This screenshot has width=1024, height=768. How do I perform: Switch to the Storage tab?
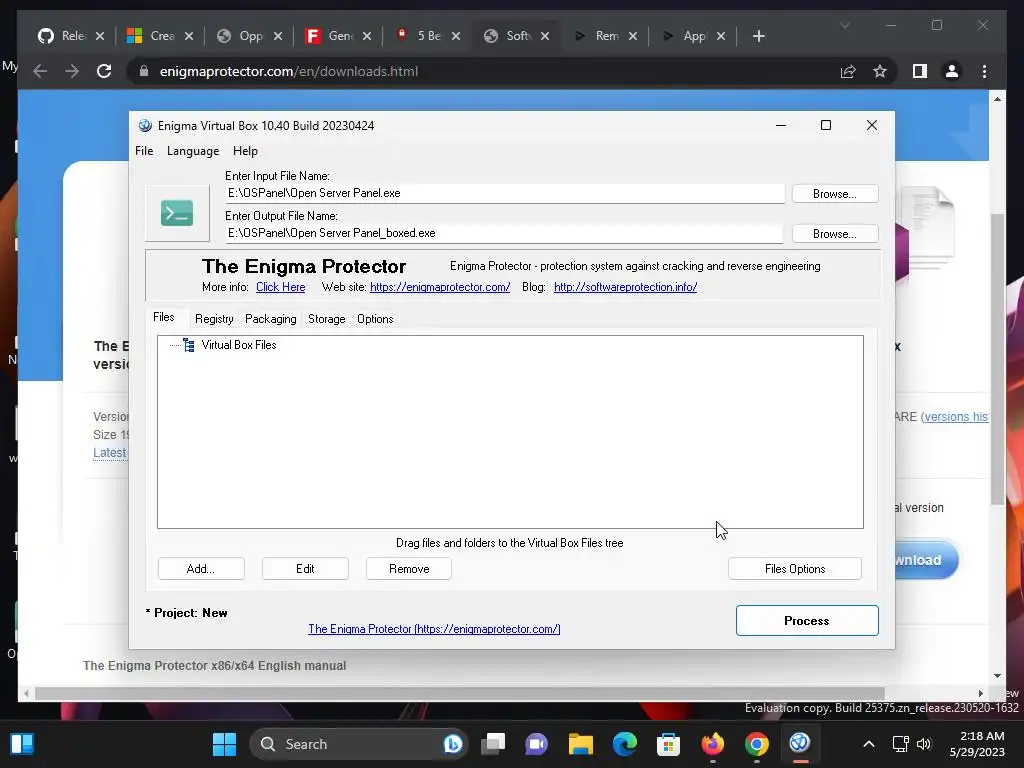point(327,319)
